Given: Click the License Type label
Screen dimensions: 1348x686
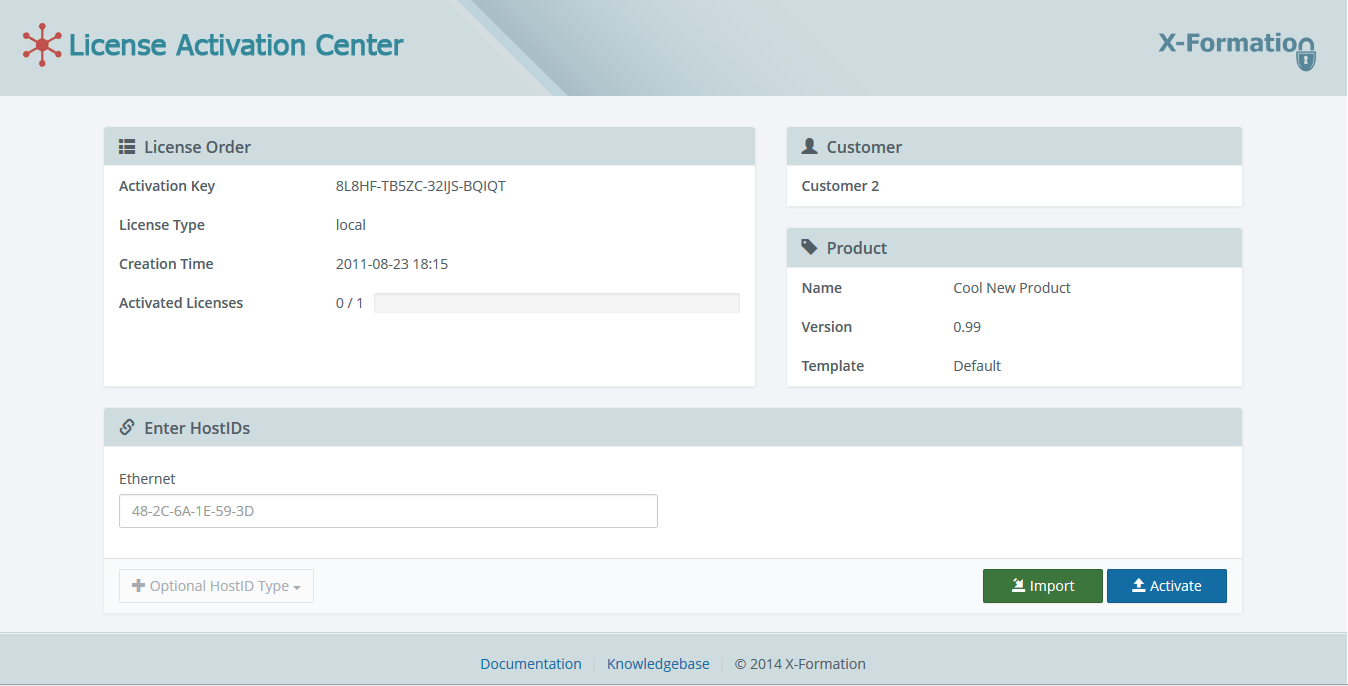Looking at the screenshot, I should click(162, 225).
